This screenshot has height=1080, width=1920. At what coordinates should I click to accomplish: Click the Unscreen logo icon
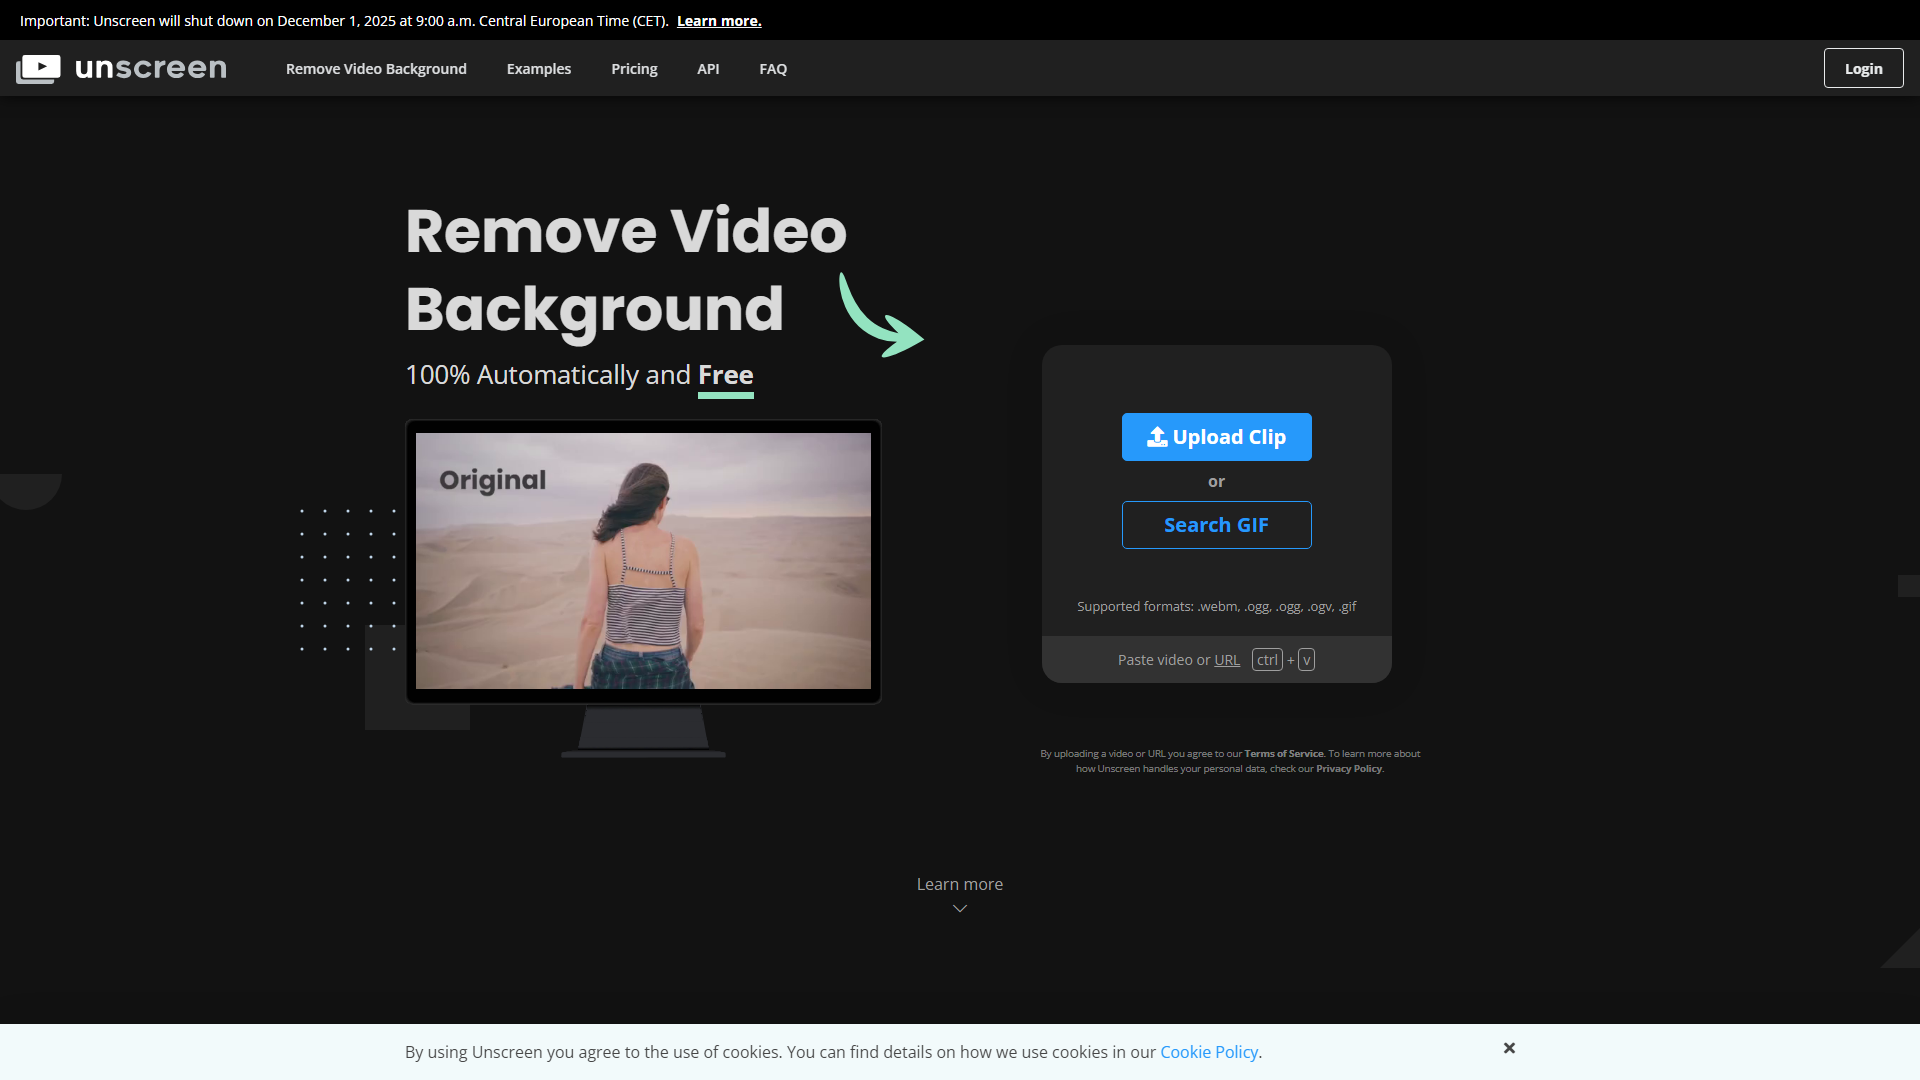[x=37, y=68]
